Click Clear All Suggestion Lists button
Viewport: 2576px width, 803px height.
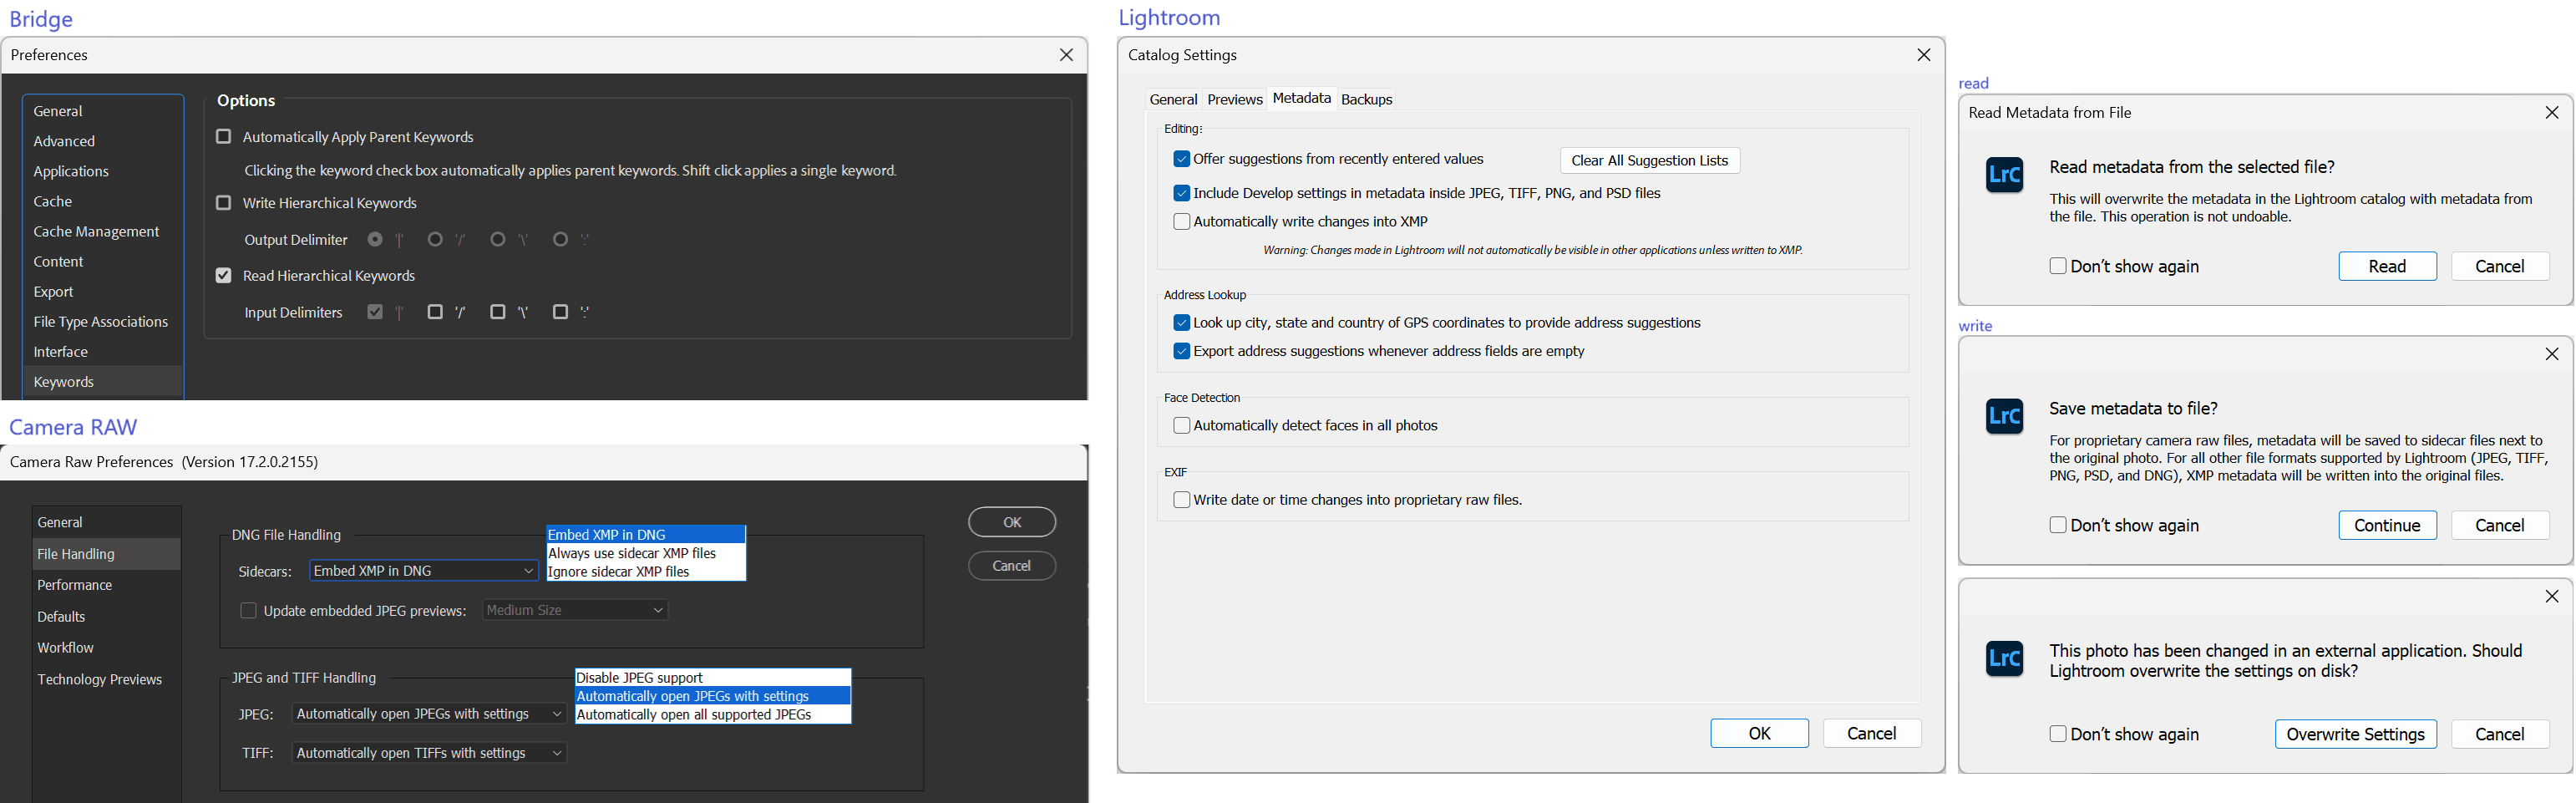(x=1649, y=160)
